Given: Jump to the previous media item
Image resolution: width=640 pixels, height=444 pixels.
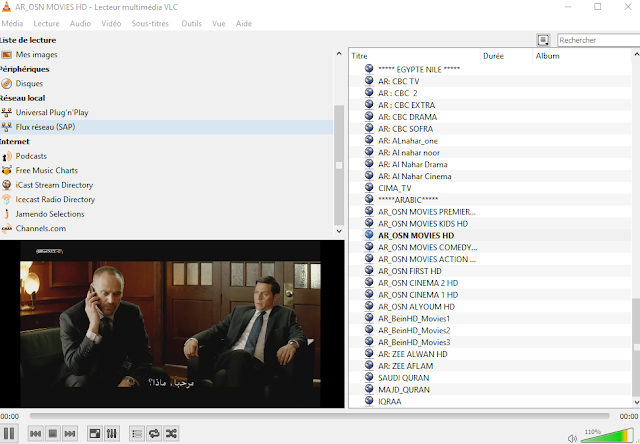Looking at the screenshot, I should point(36,433).
